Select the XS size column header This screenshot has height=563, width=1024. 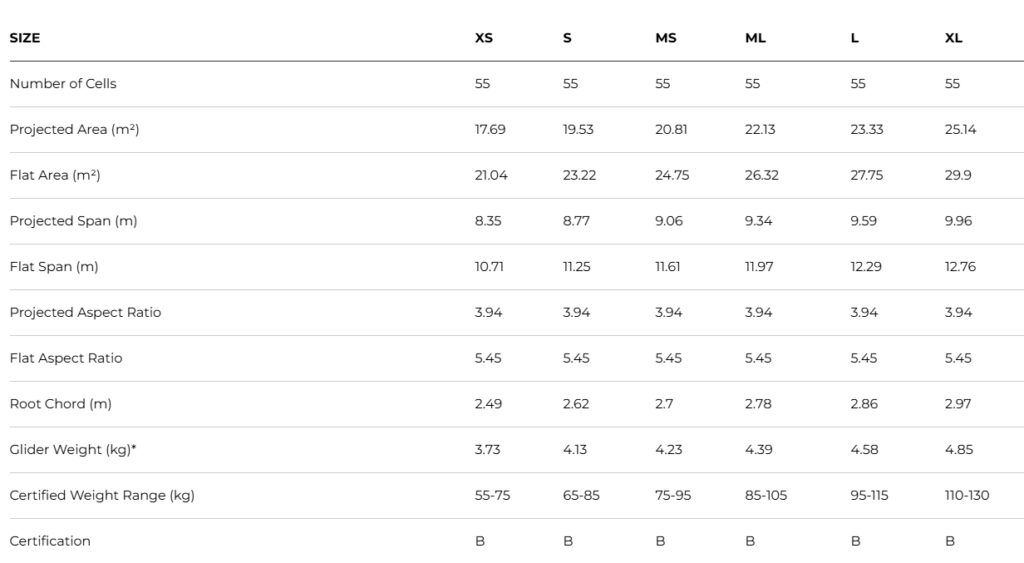click(x=484, y=38)
